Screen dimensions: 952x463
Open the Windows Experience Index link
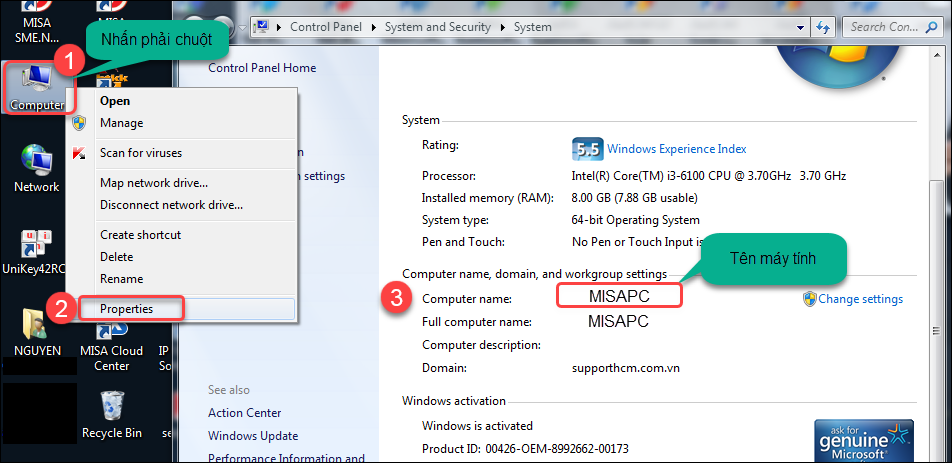click(676, 149)
